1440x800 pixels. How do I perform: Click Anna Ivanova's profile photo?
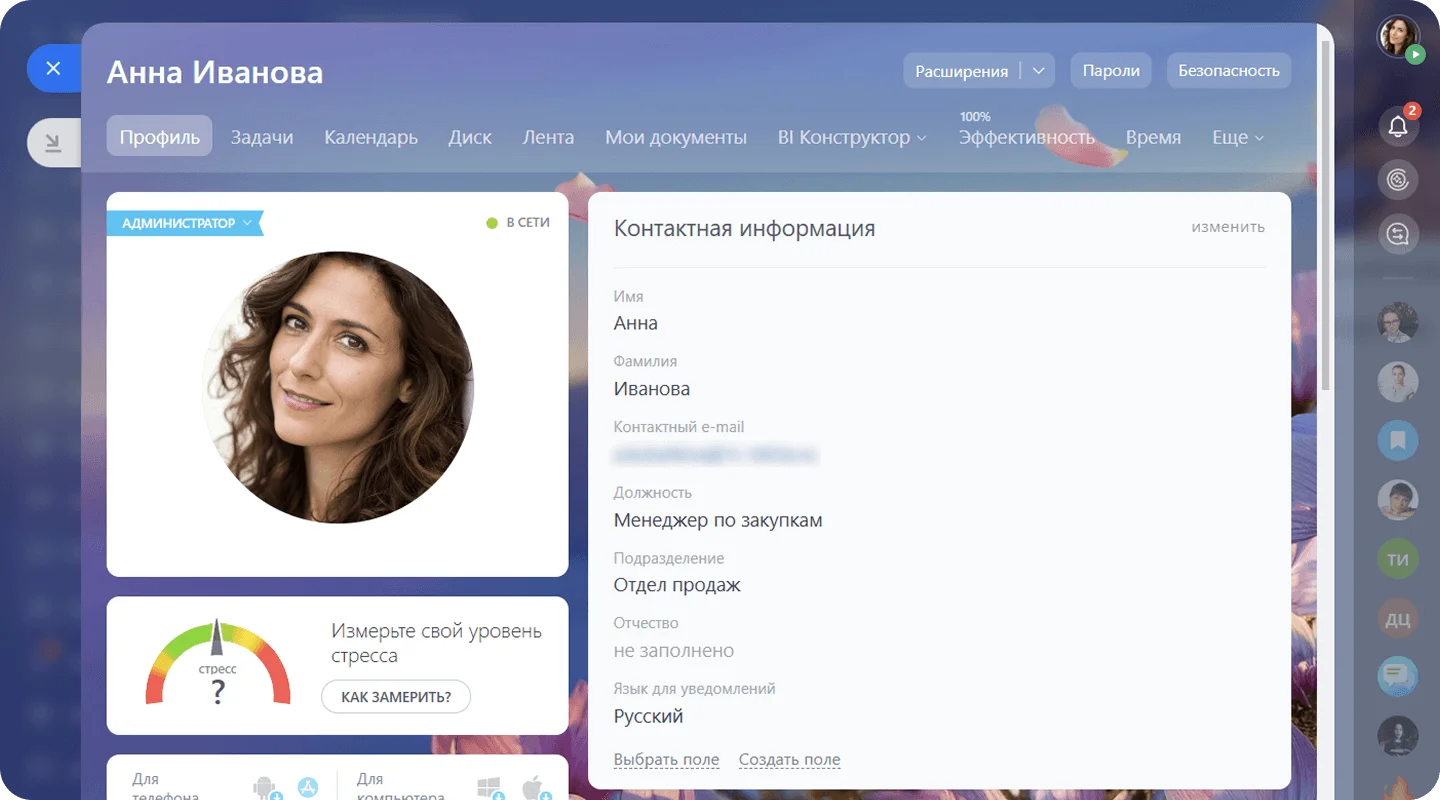point(338,387)
